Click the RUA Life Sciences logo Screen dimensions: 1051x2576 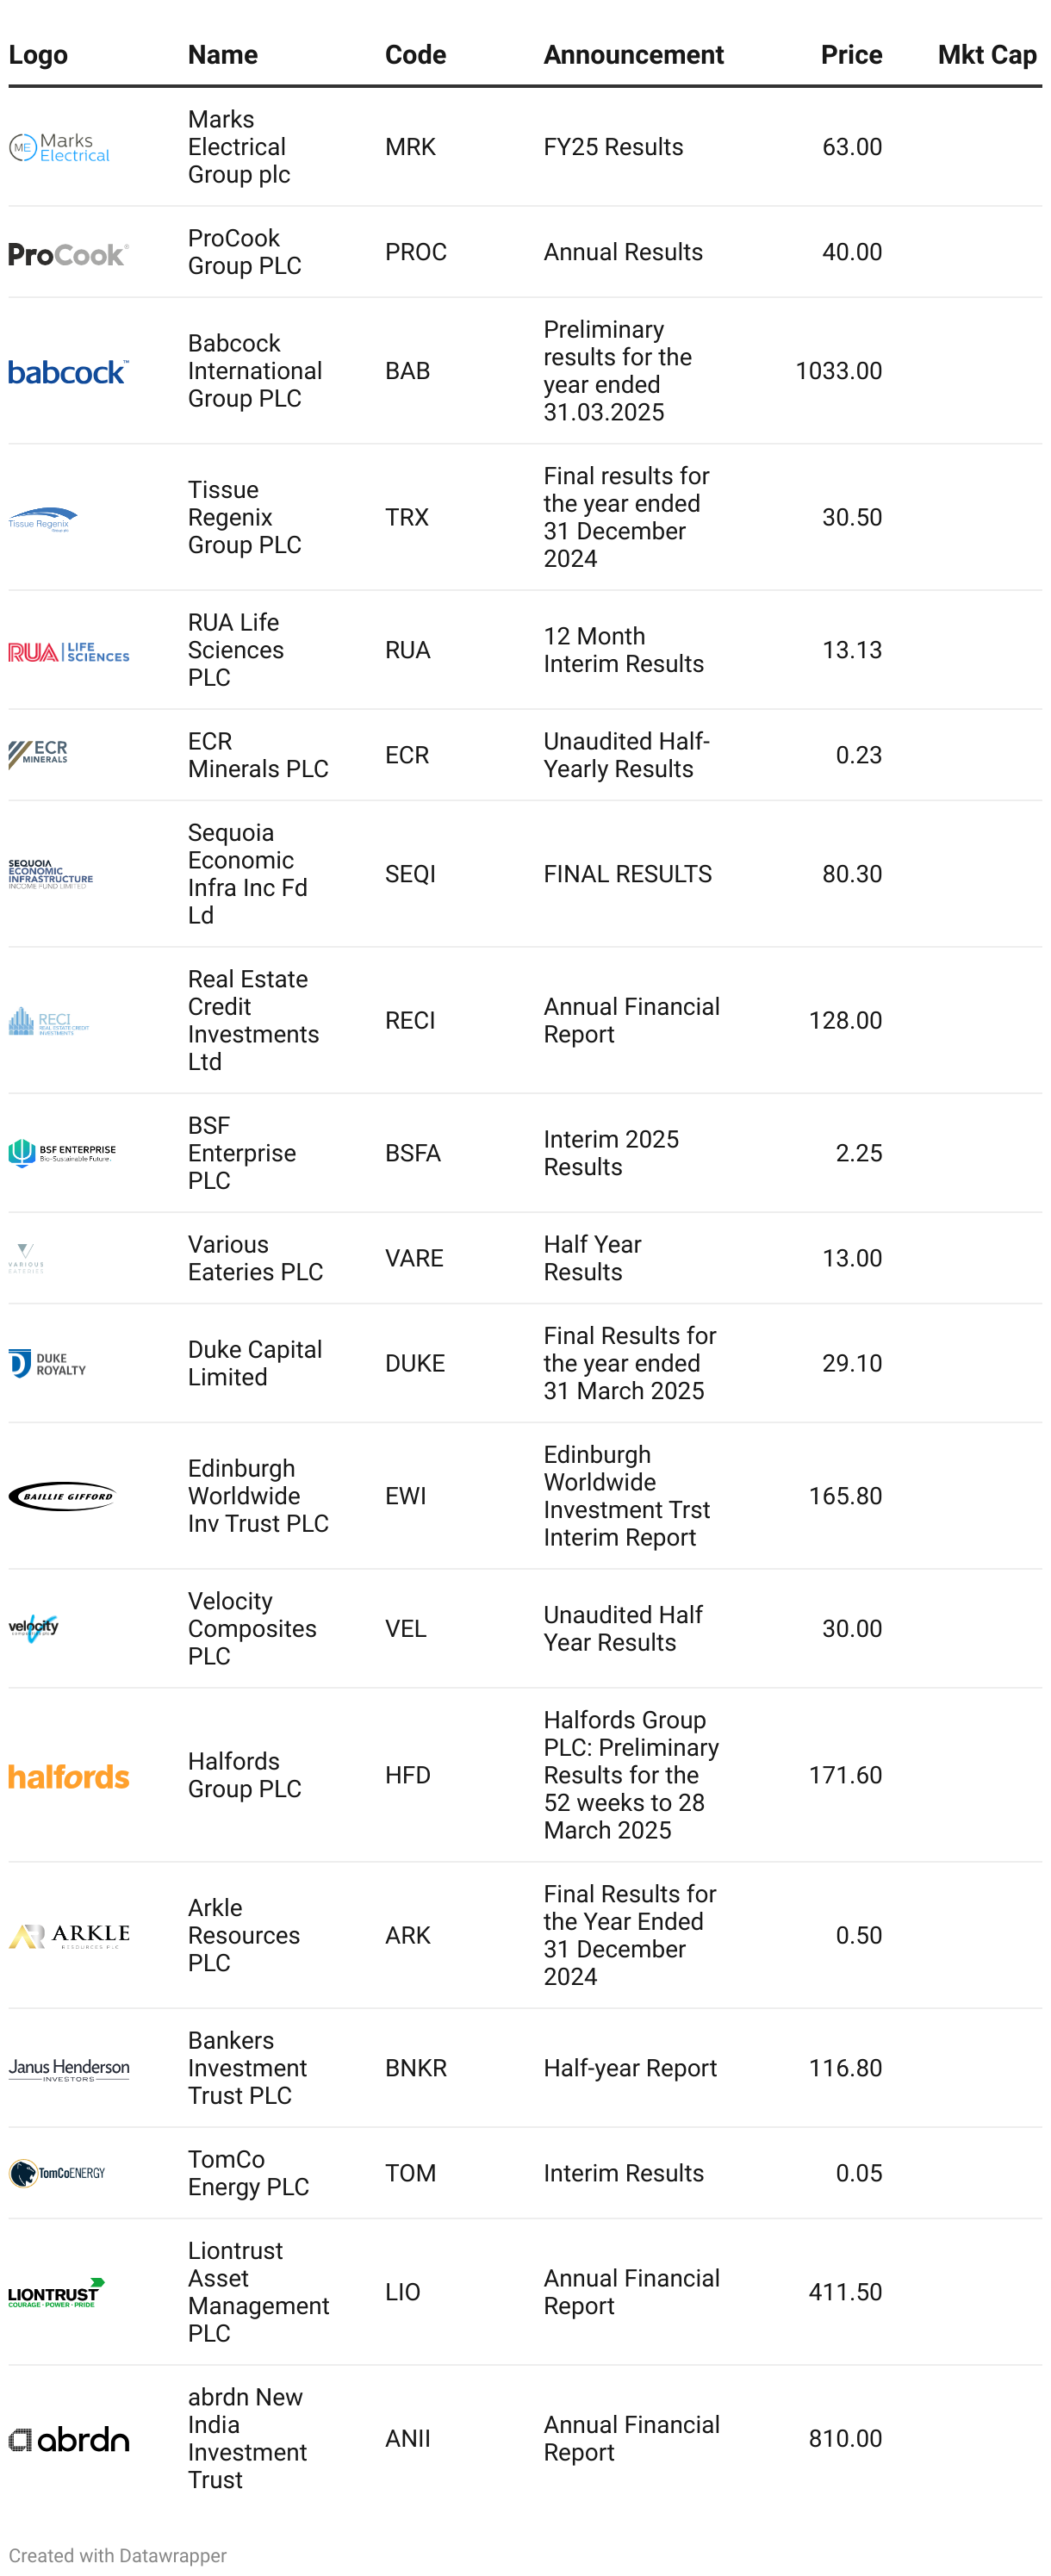68,652
